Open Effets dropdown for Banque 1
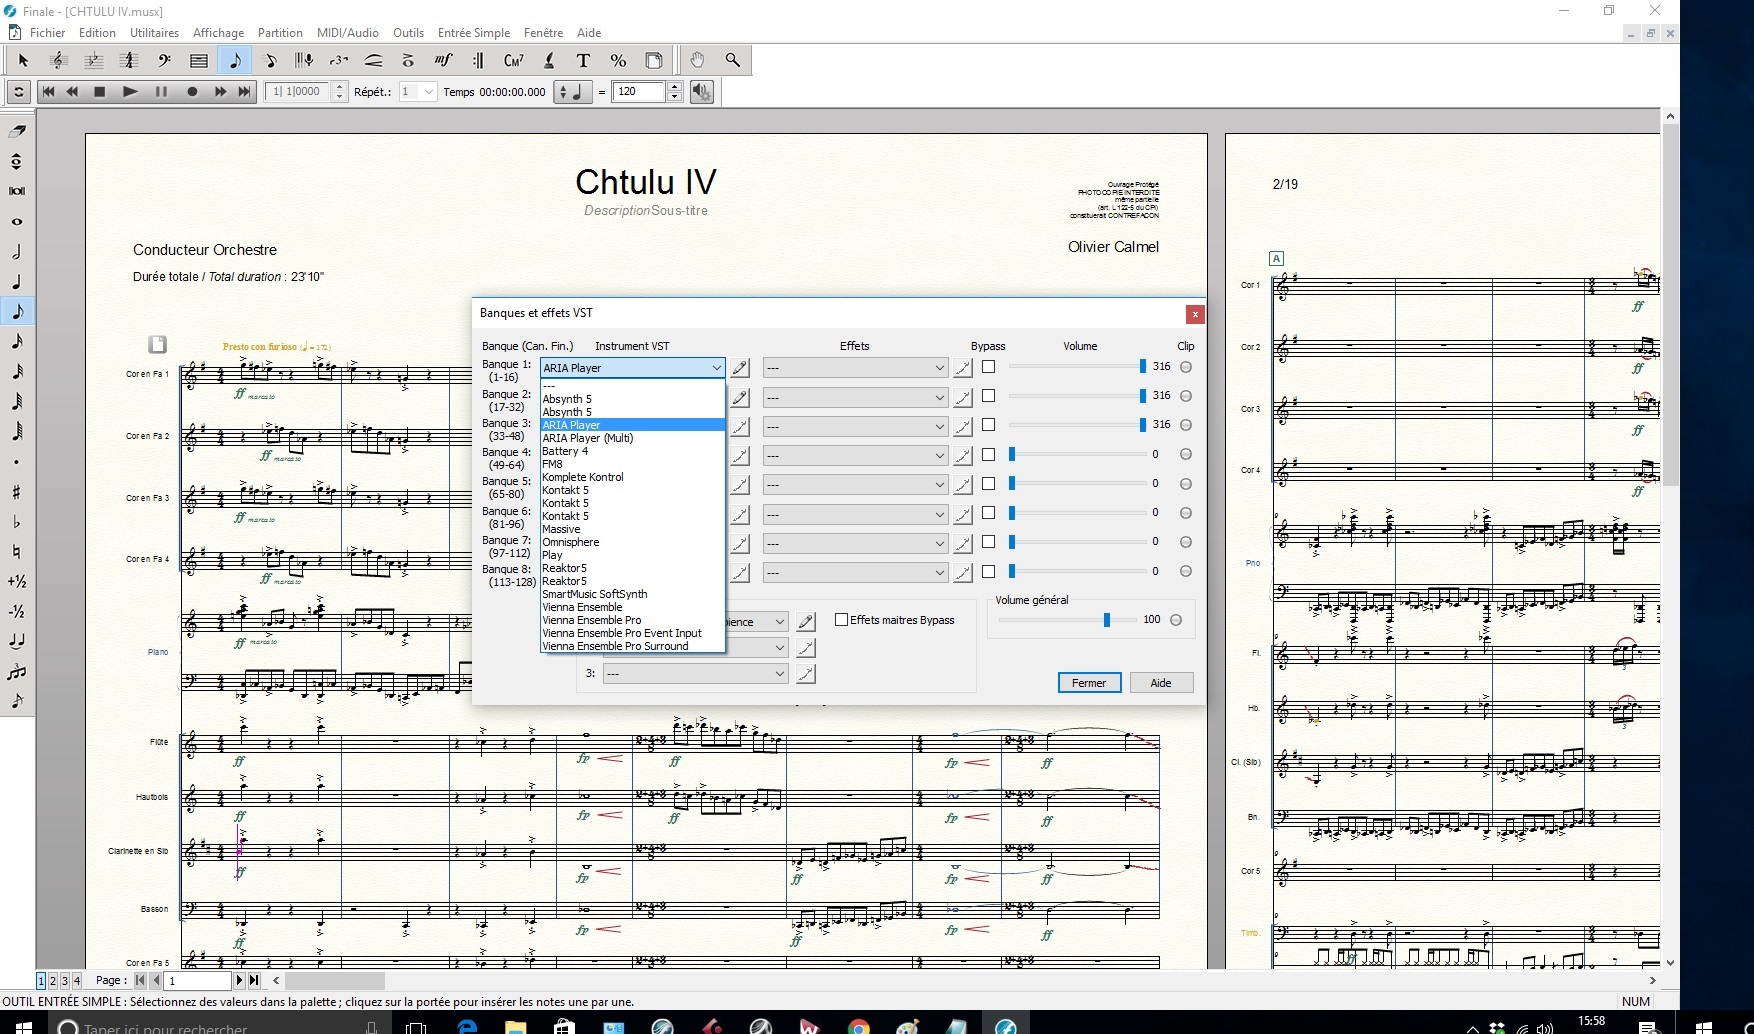The width and height of the screenshot is (1754, 1034). coord(855,368)
